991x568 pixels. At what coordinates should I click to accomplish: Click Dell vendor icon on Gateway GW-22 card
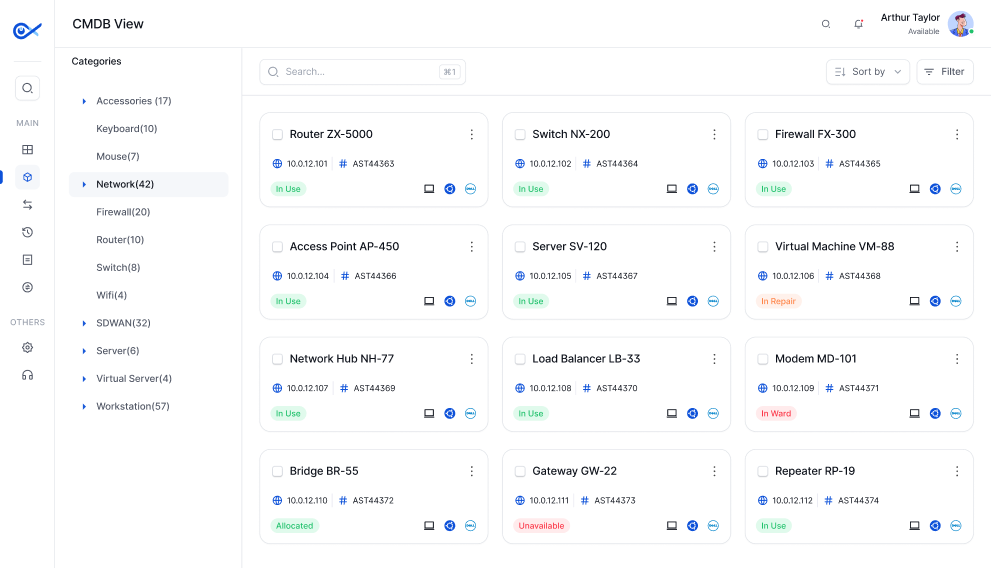[x=713, y=526]
